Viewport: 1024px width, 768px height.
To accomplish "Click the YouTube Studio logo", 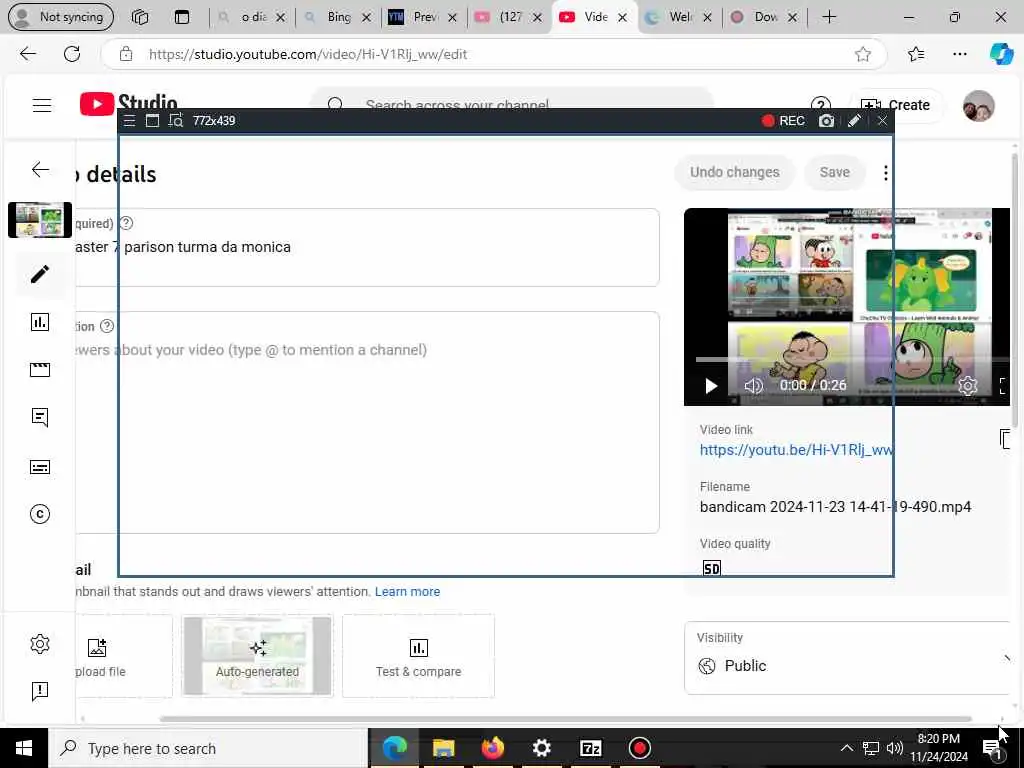I will pos(129,103).
